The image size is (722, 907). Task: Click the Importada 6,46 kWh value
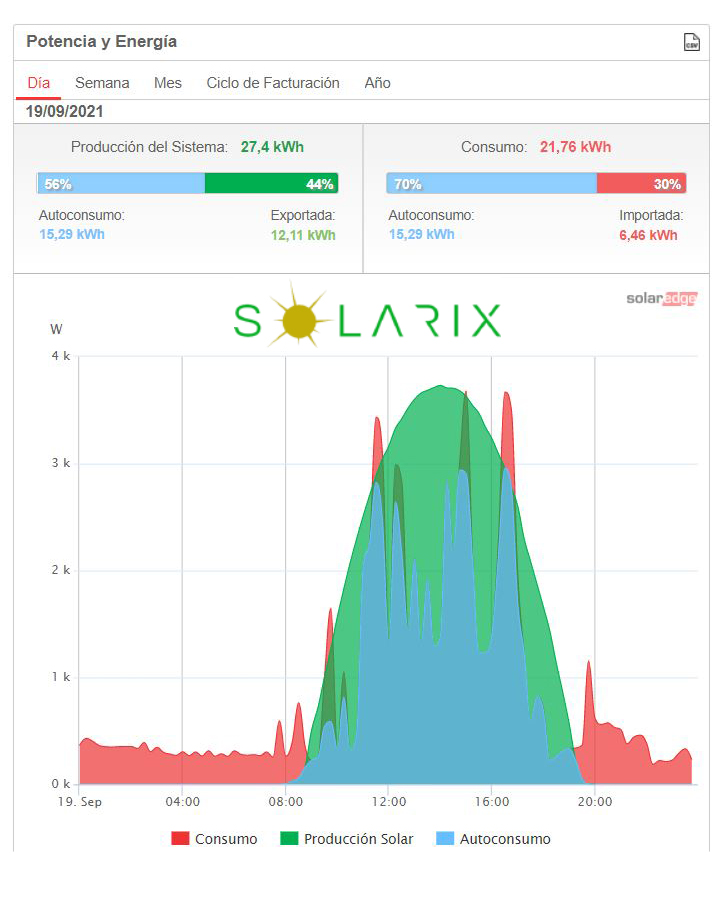point(648,235)
